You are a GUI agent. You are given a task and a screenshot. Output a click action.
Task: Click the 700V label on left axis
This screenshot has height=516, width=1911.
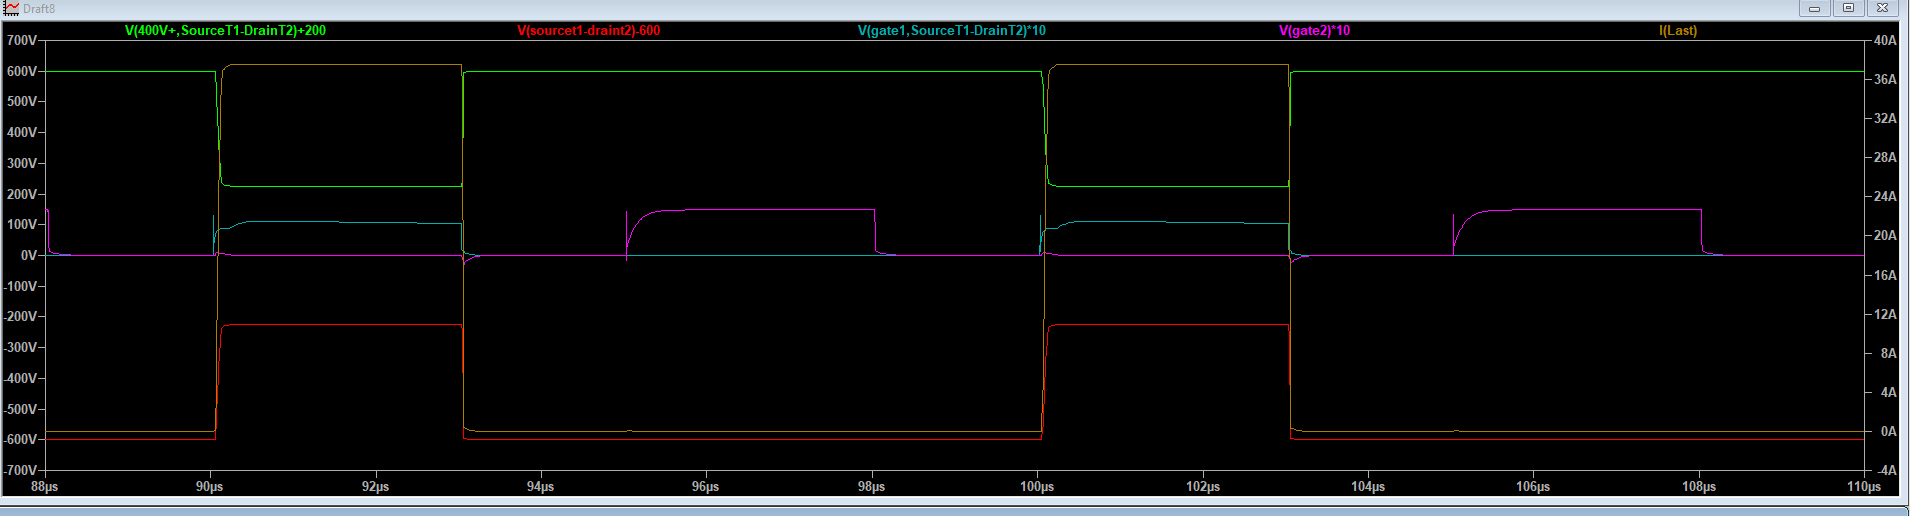(22, 41)
